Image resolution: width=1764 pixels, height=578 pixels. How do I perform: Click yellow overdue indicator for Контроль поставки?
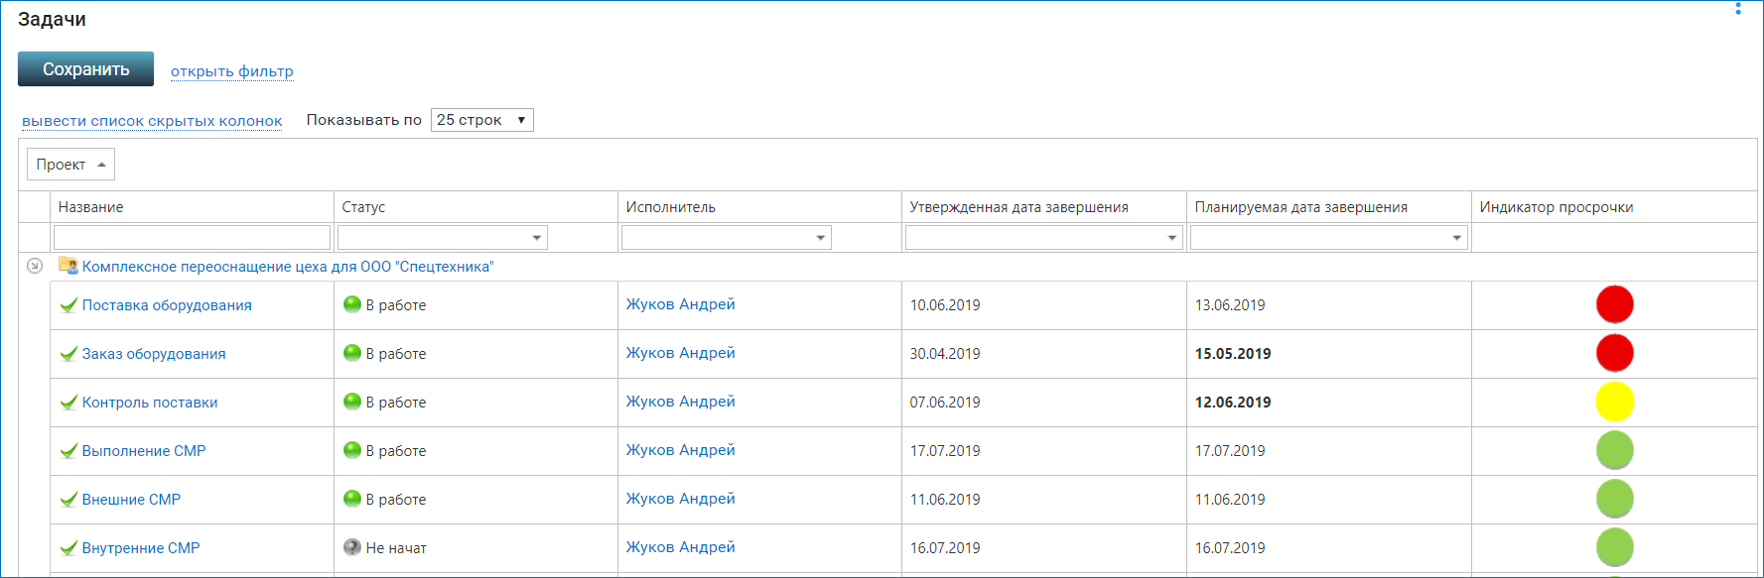[1615, 402]
